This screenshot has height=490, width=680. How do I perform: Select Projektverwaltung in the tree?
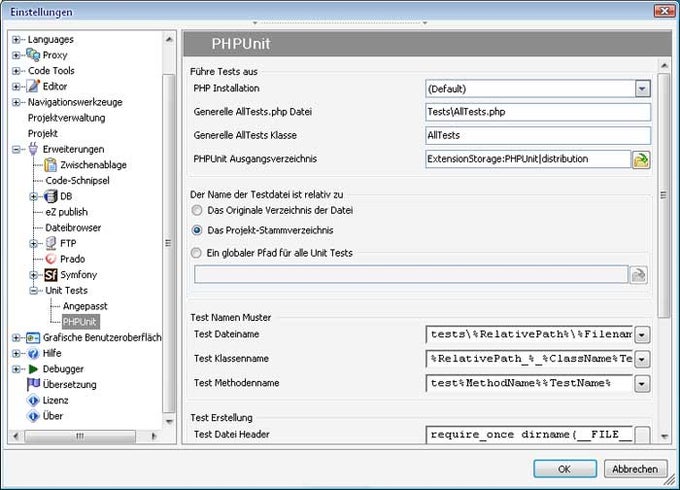click(x=66, y=118)
